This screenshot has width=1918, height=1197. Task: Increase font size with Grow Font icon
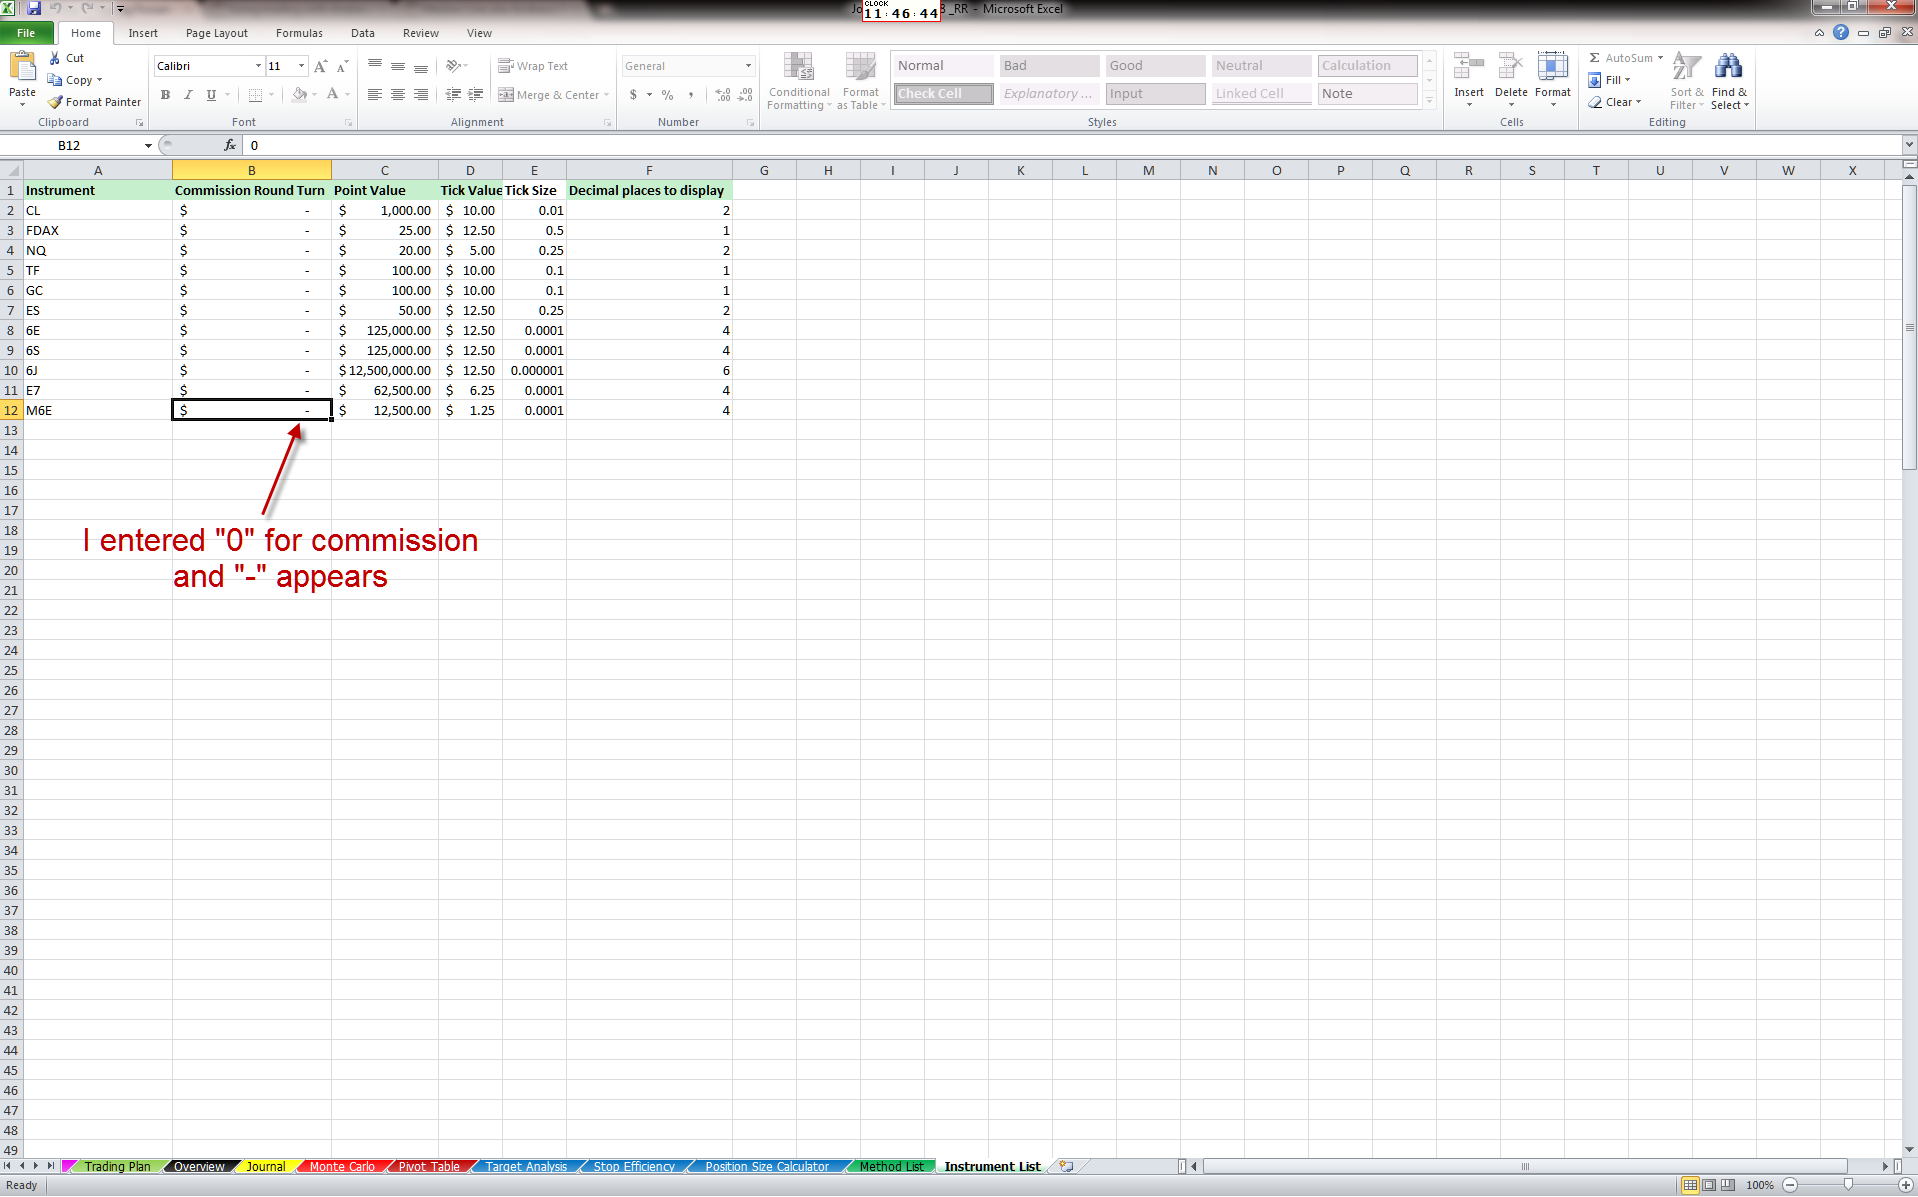click(320, 66)
